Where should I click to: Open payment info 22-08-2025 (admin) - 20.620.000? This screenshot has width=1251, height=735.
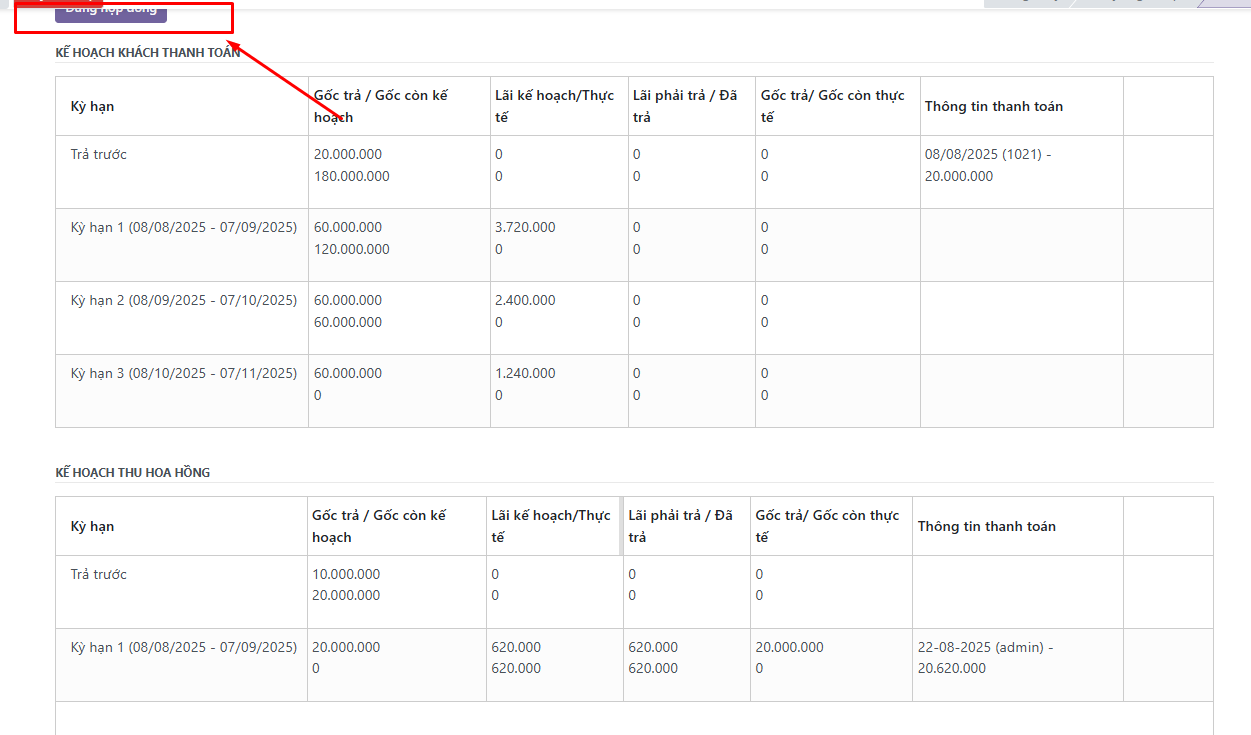[x=986, y=658]
